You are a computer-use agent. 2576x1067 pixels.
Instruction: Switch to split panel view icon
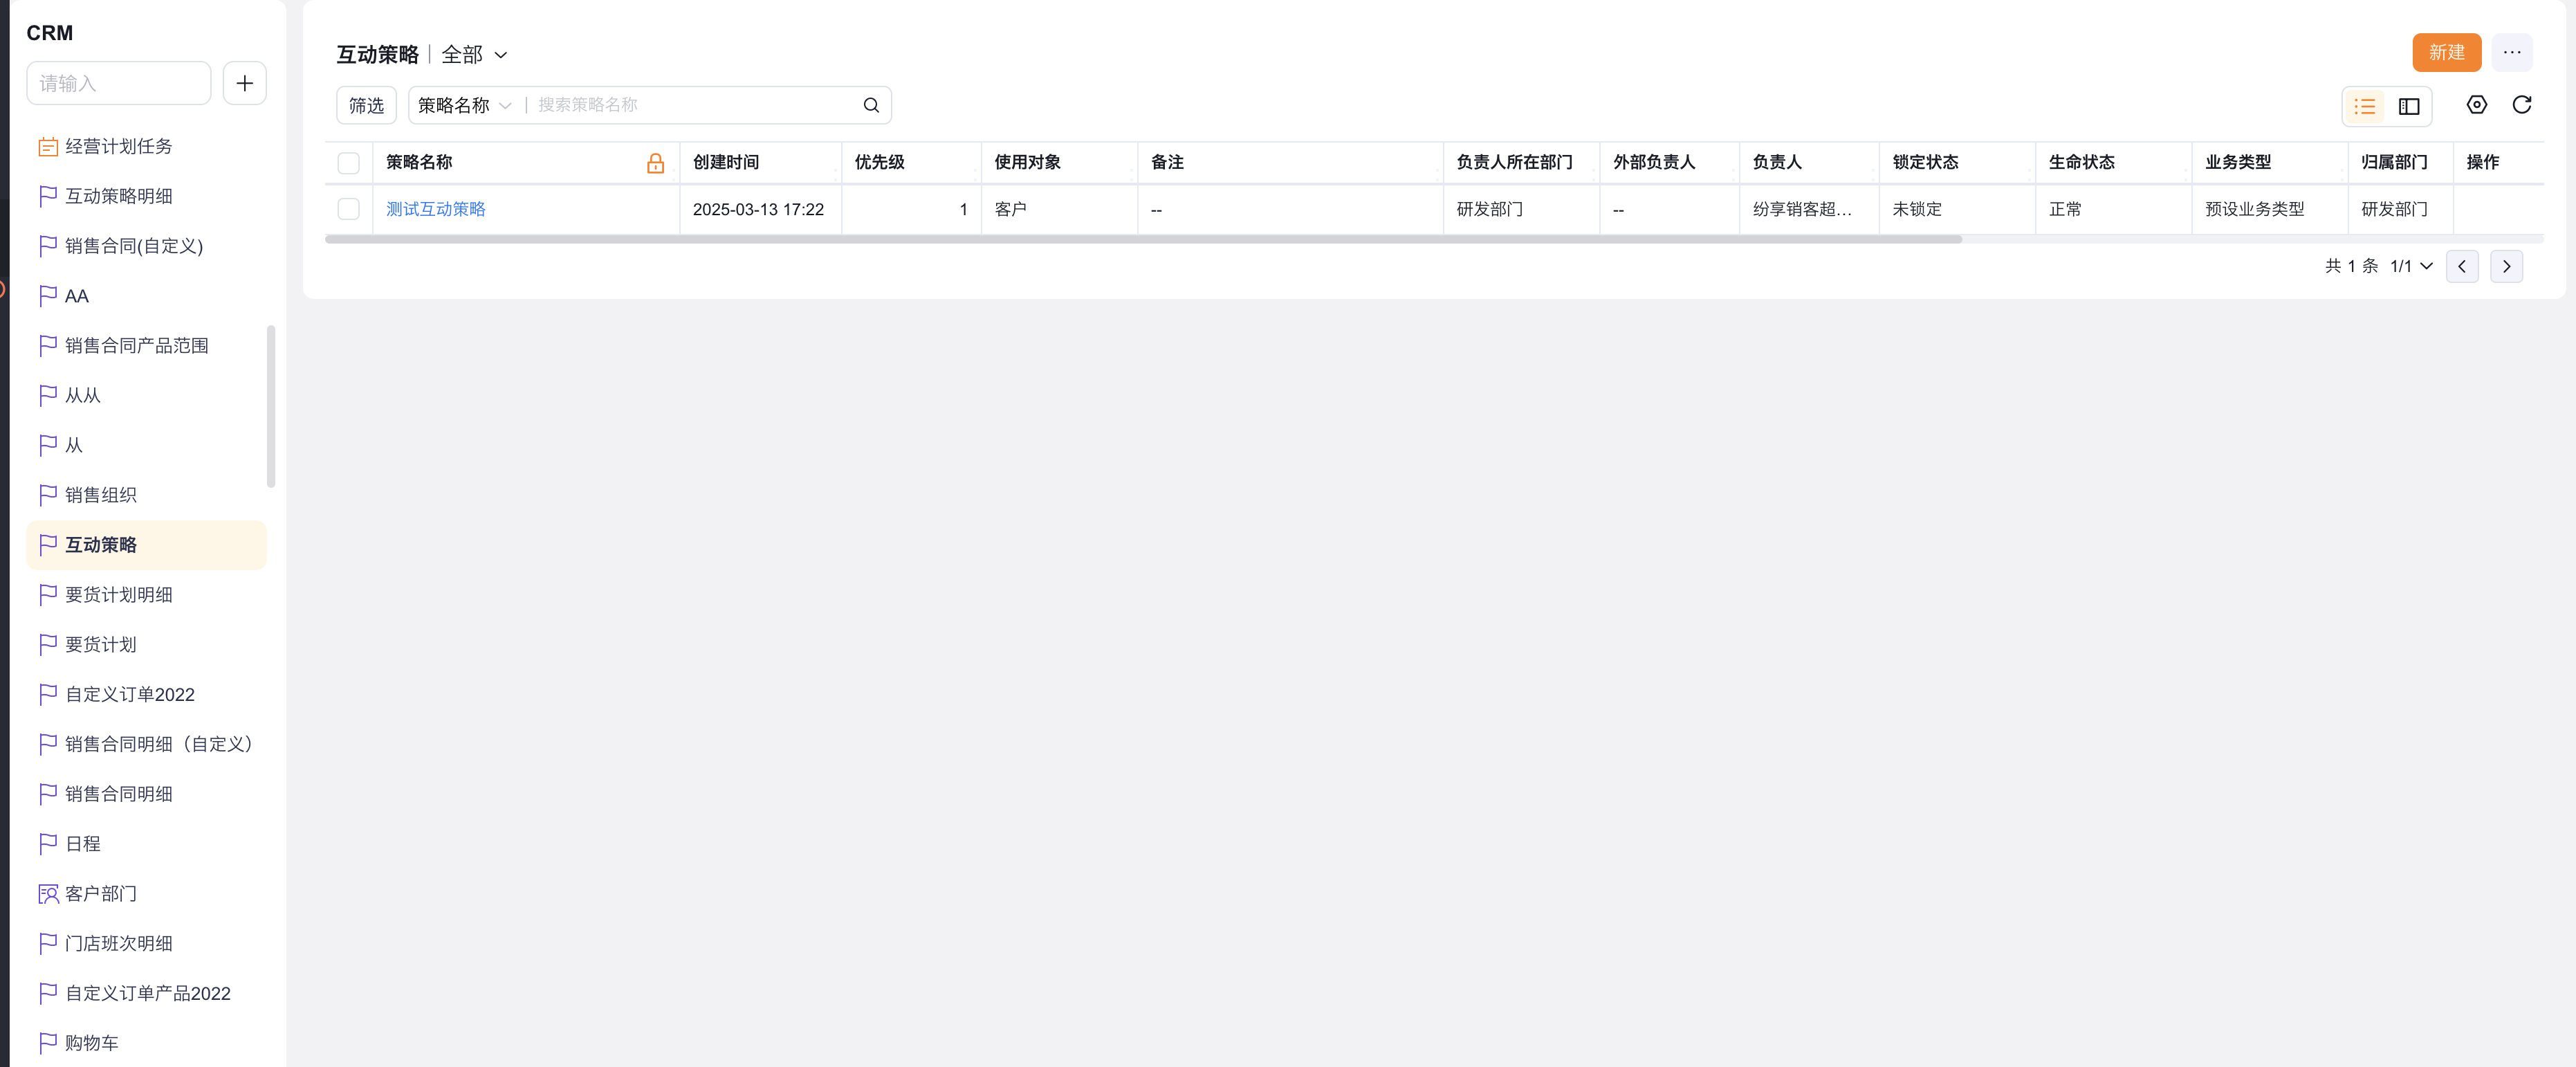coord(2408,106)
